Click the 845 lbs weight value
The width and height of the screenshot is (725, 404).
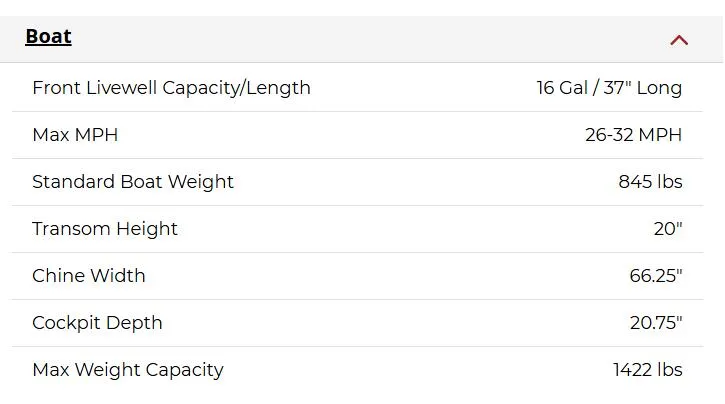[650, 182]
